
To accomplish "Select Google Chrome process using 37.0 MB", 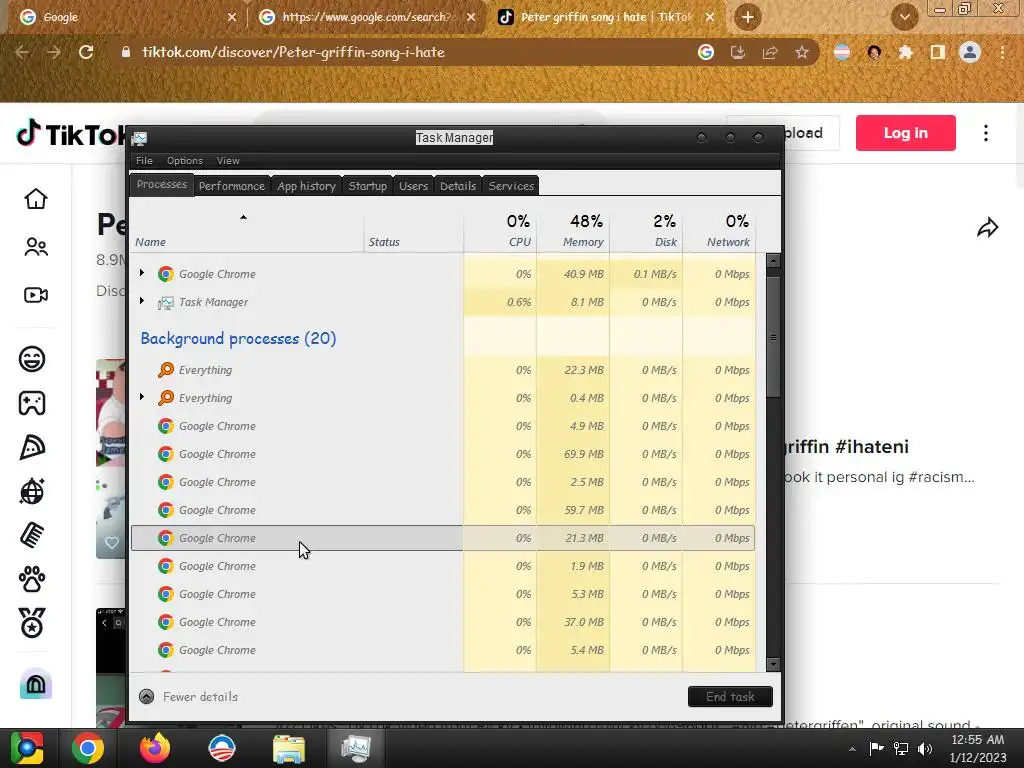I will click(x=443, y=622).
